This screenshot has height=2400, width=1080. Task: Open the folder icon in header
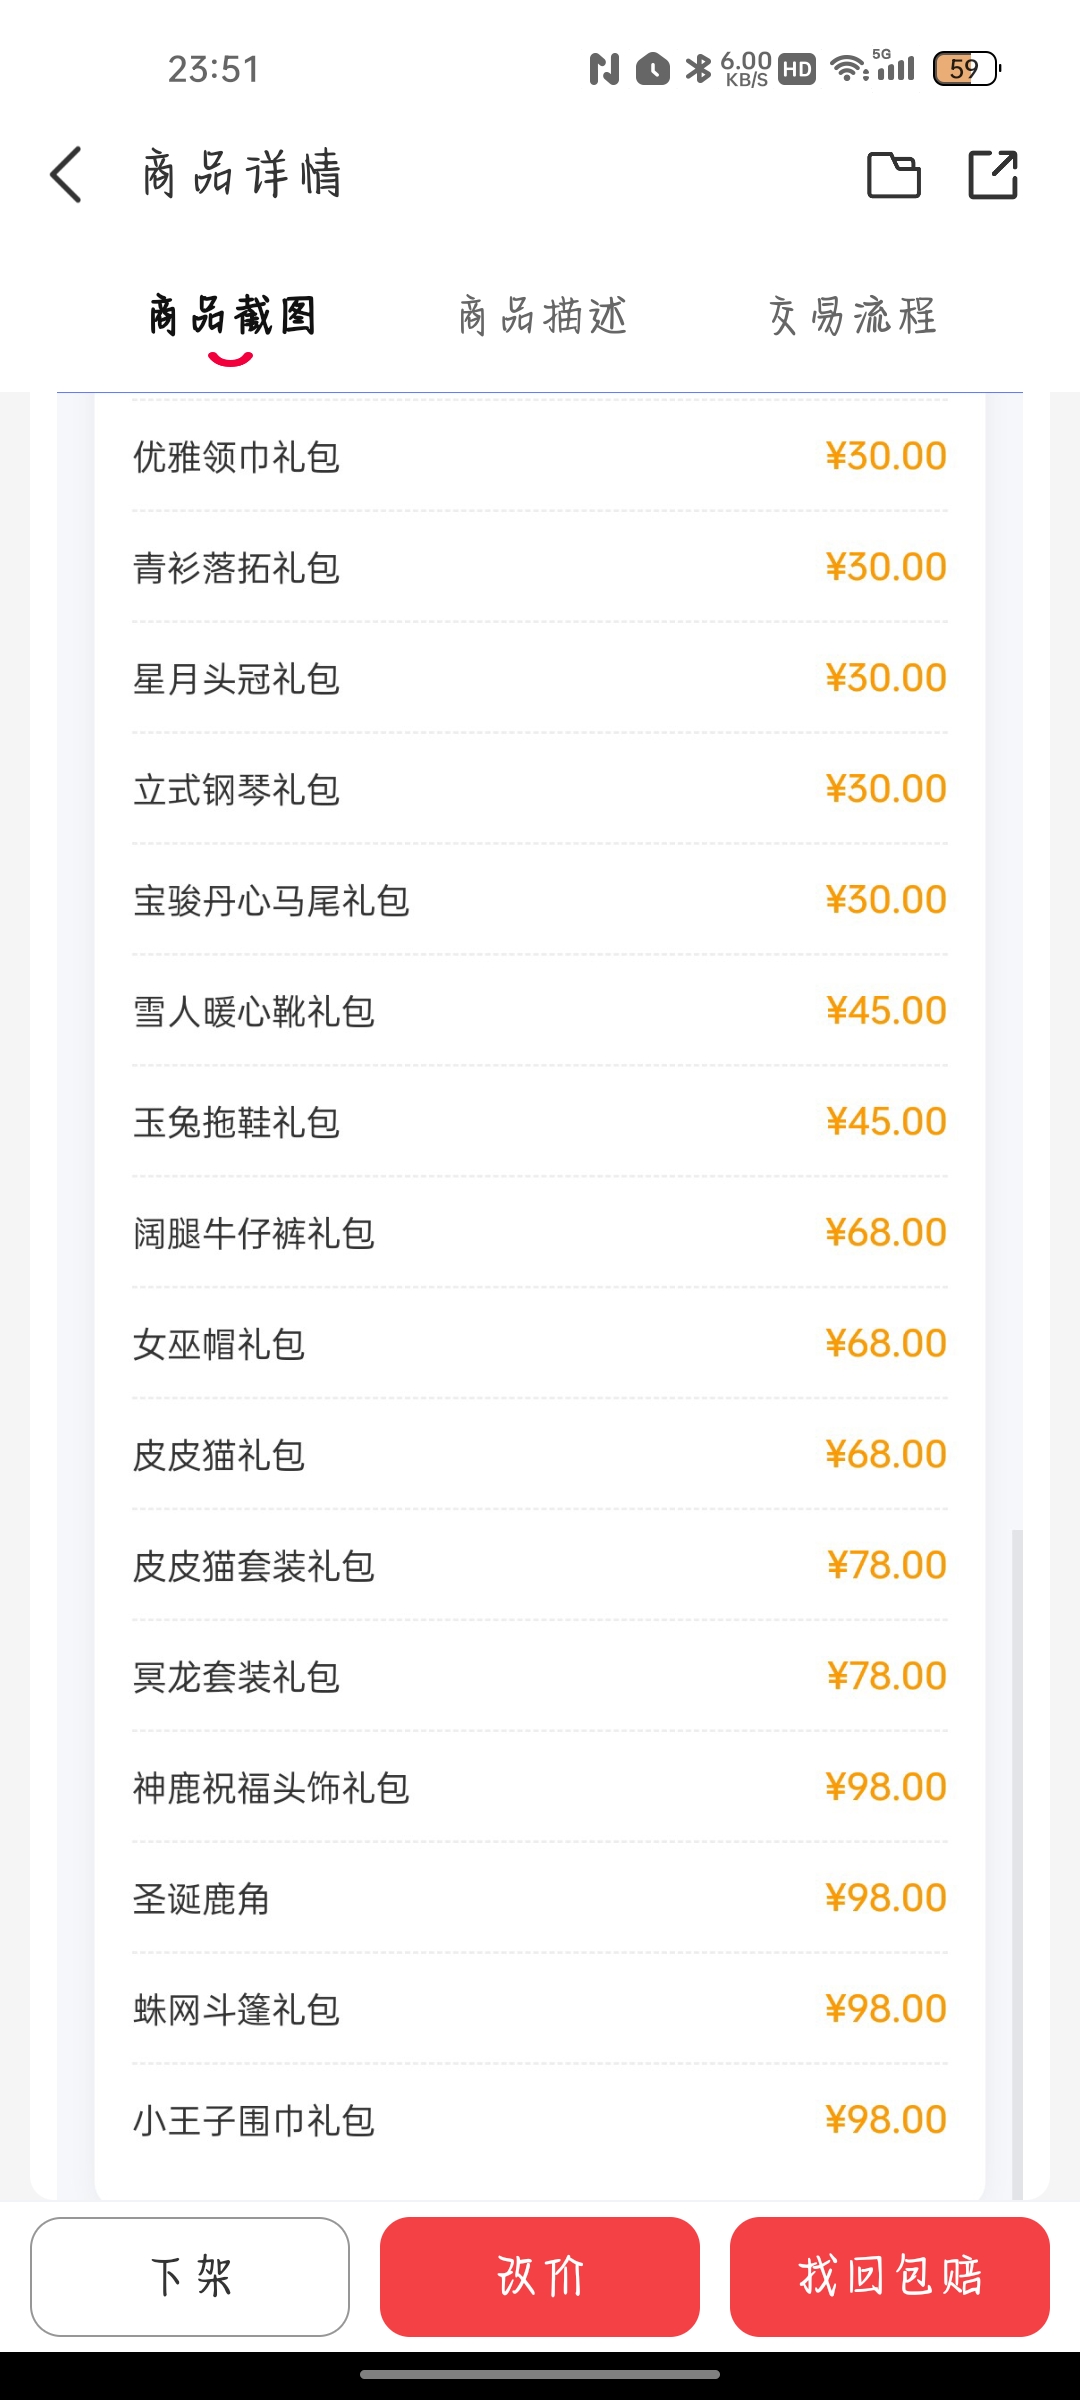pyautogui.click(x=893, y=175)
